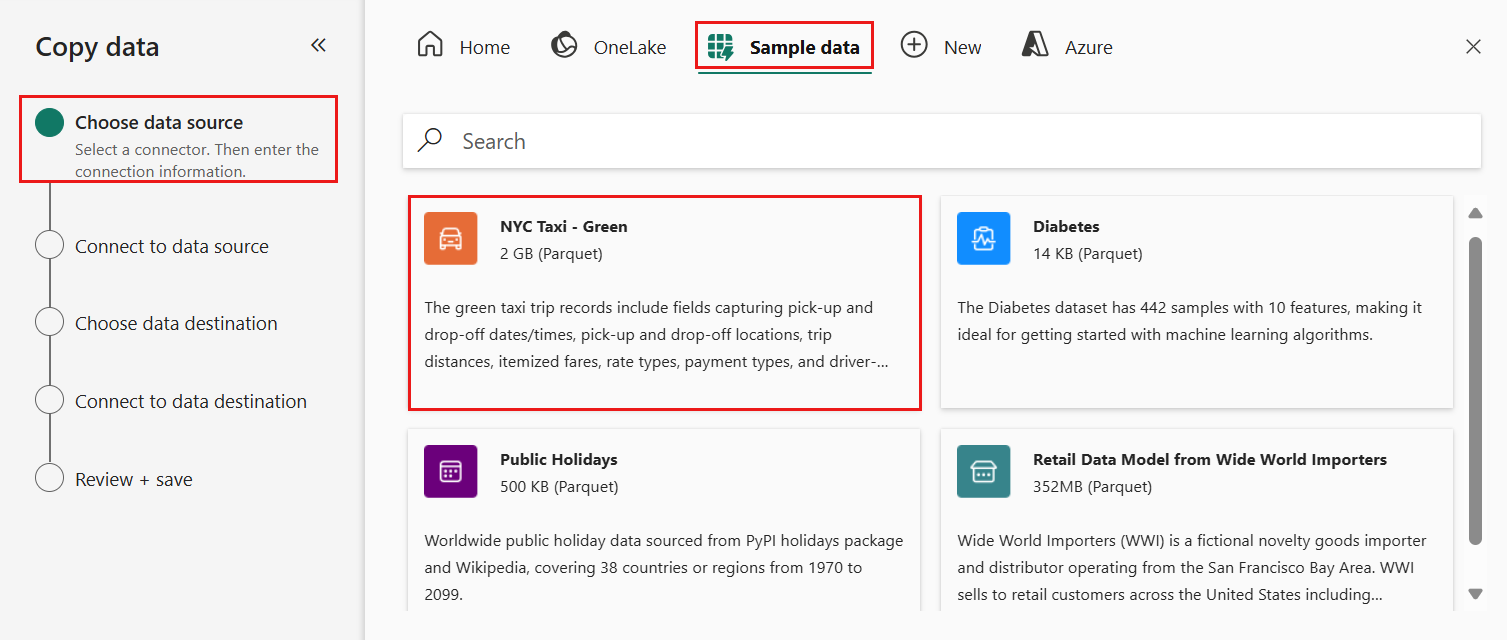Click the Choose data destination step circle
Image resolution: width=1507 pixels, height=640 pixels.
[49, 323]
